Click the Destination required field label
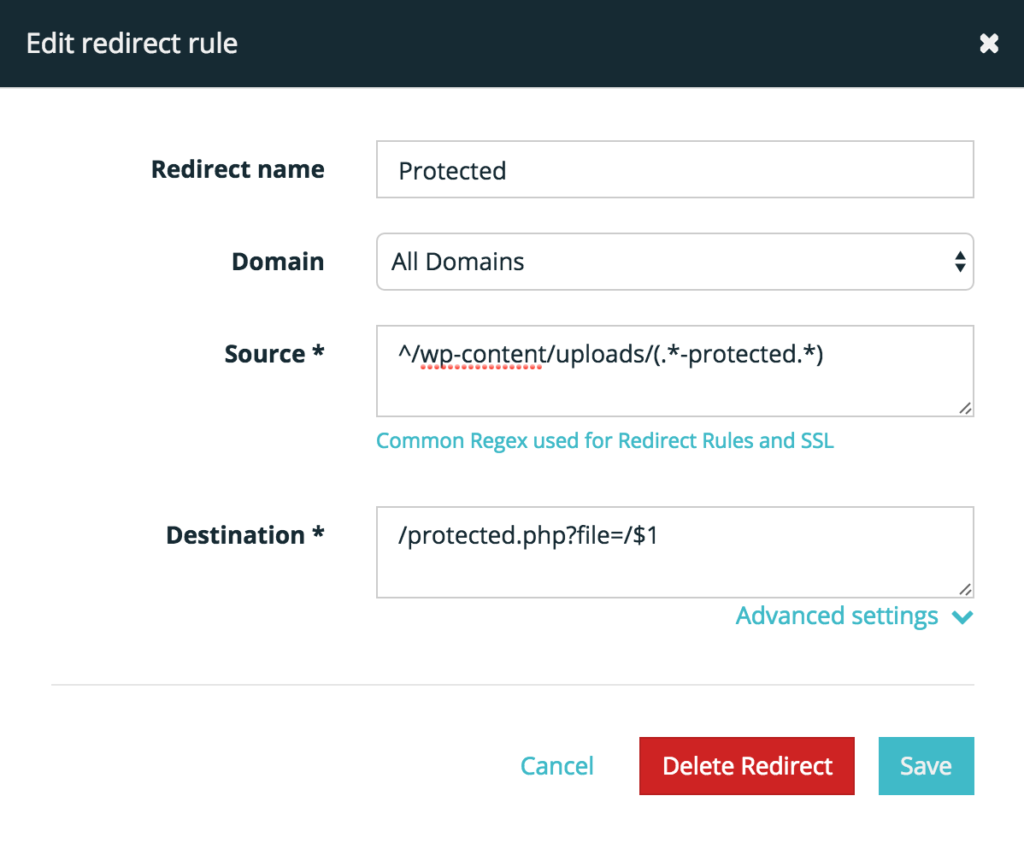The height and width of the screenshot is (843, 1024). point(244,535)
